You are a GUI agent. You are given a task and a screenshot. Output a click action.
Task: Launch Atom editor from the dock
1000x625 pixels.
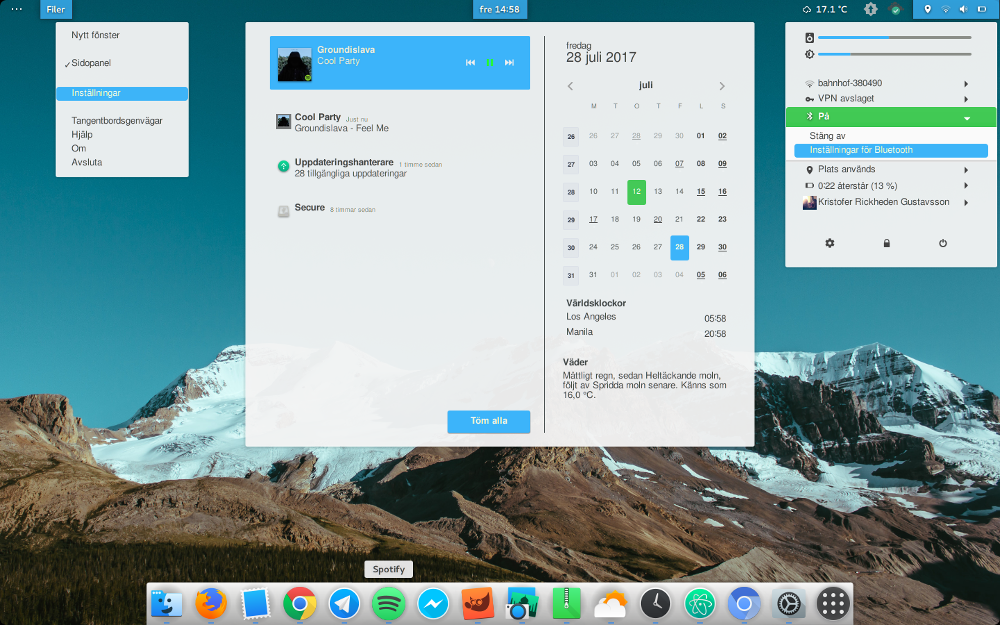(x=700, y=603)
